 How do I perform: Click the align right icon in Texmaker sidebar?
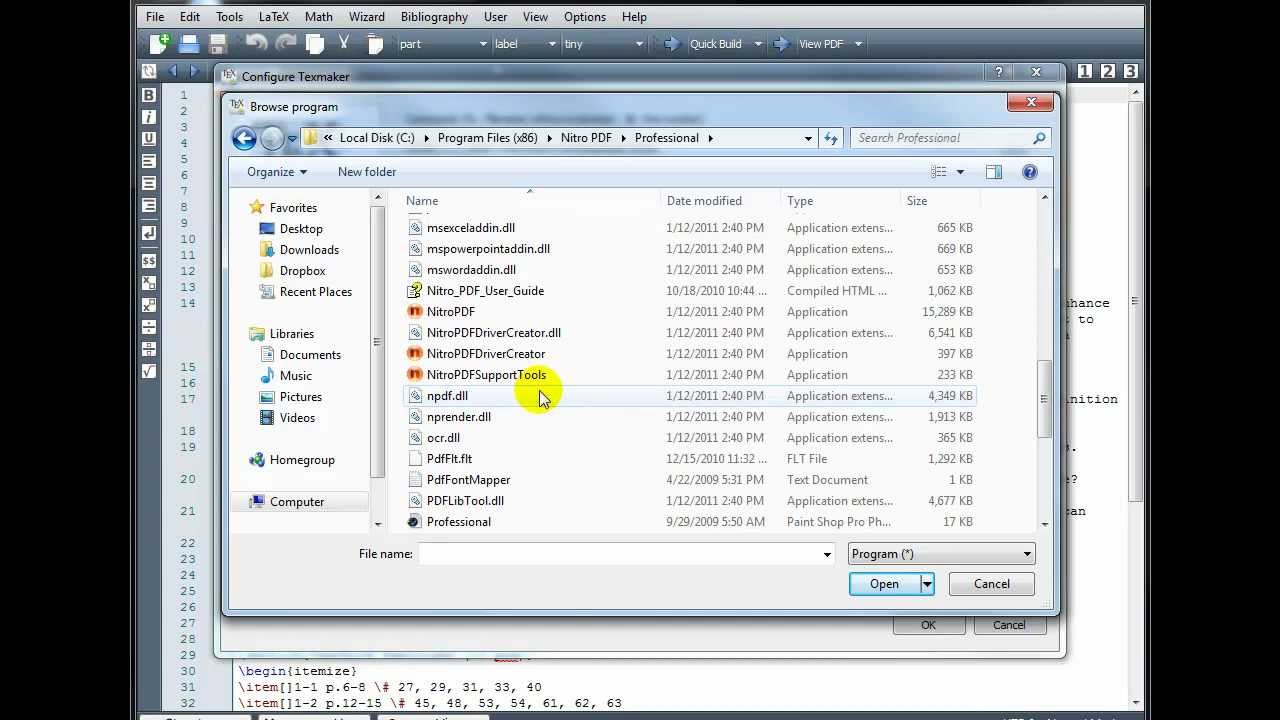pos(149,205)
